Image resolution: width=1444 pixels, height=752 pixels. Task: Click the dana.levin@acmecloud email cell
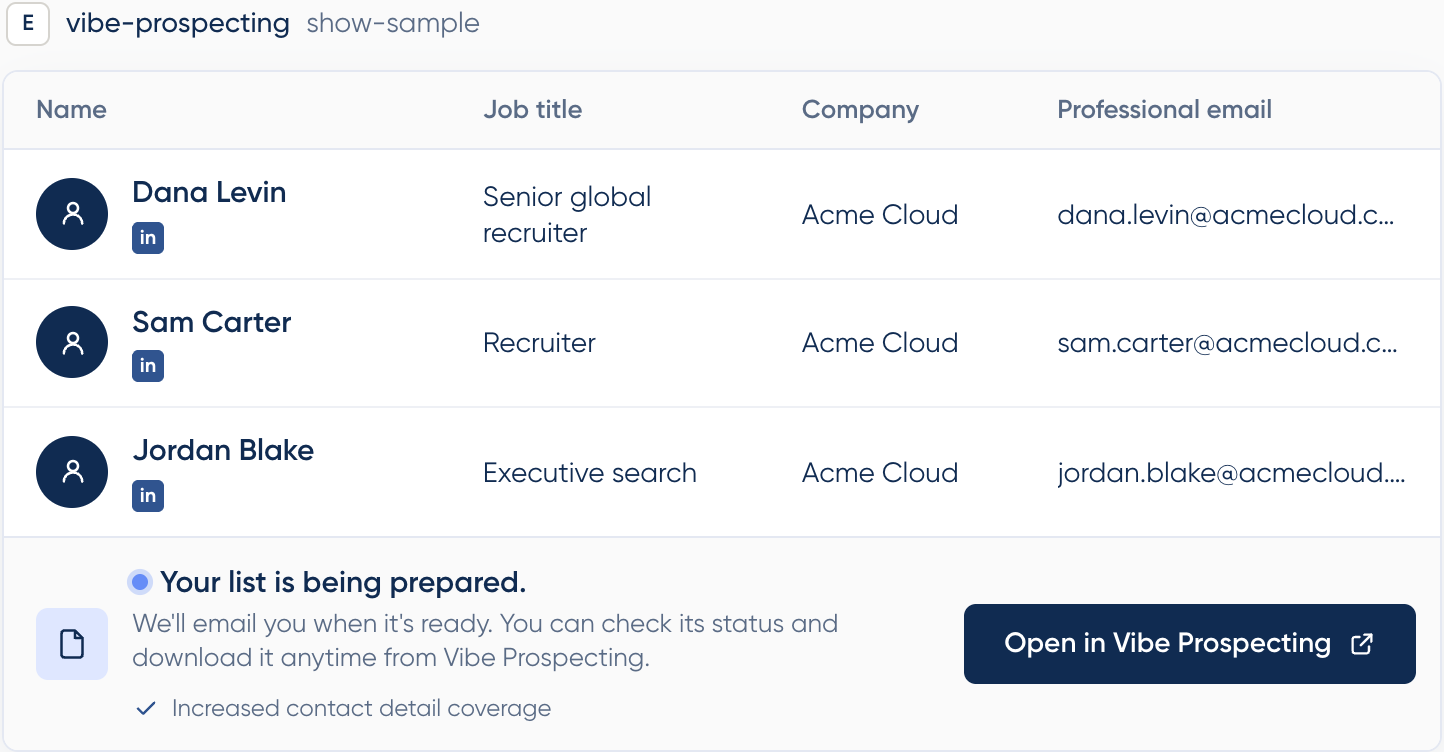1226,215
